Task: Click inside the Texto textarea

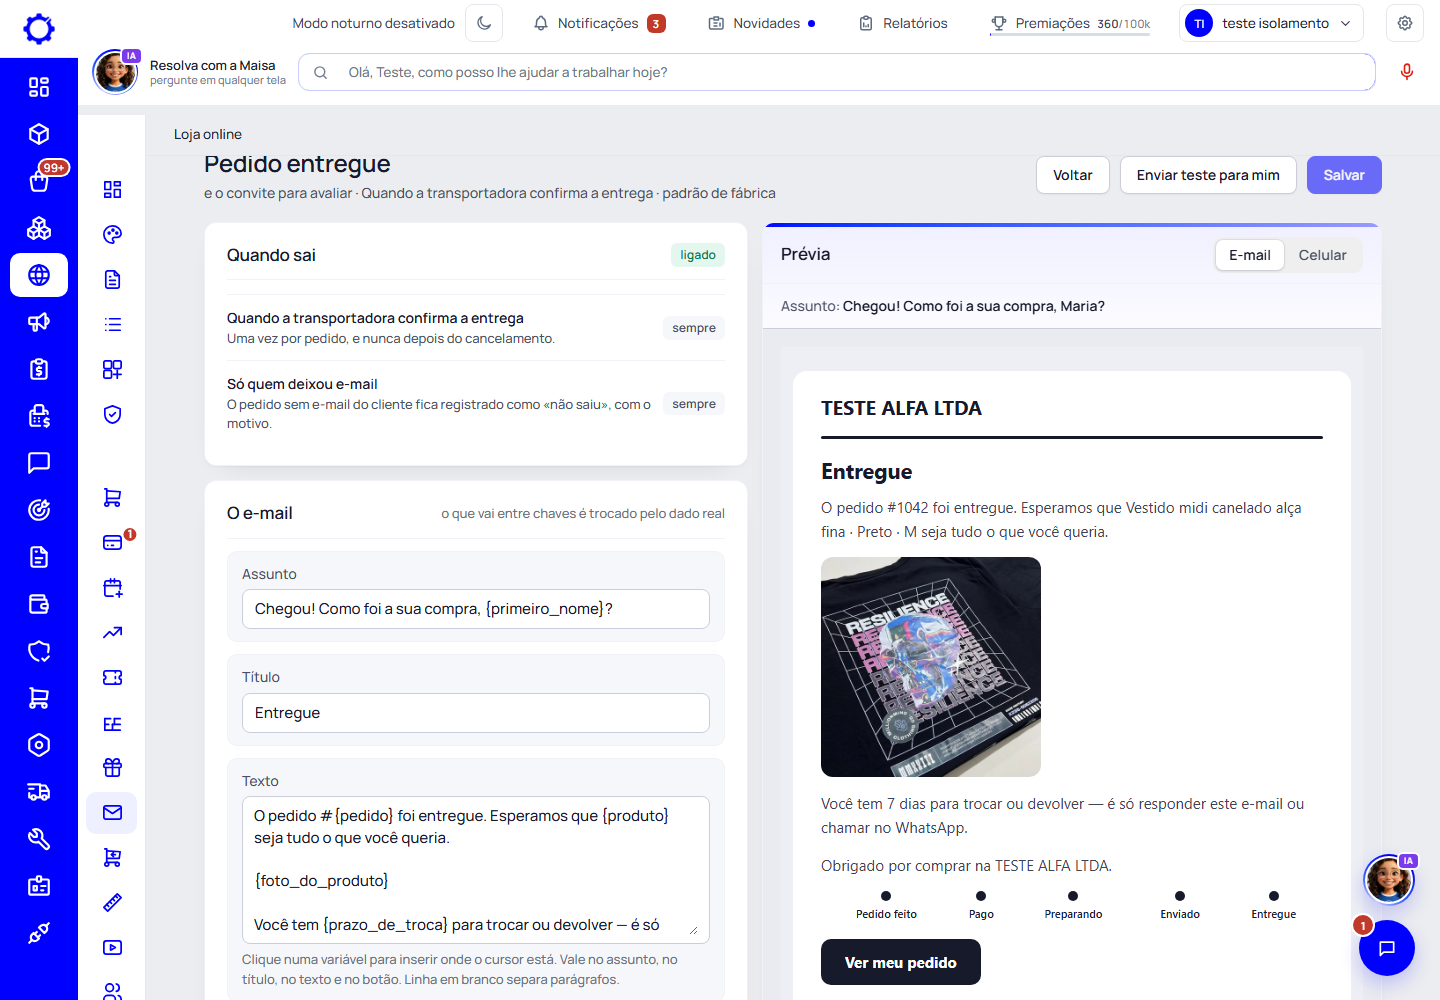Action: pyautogui.click(x=476, y=870)
